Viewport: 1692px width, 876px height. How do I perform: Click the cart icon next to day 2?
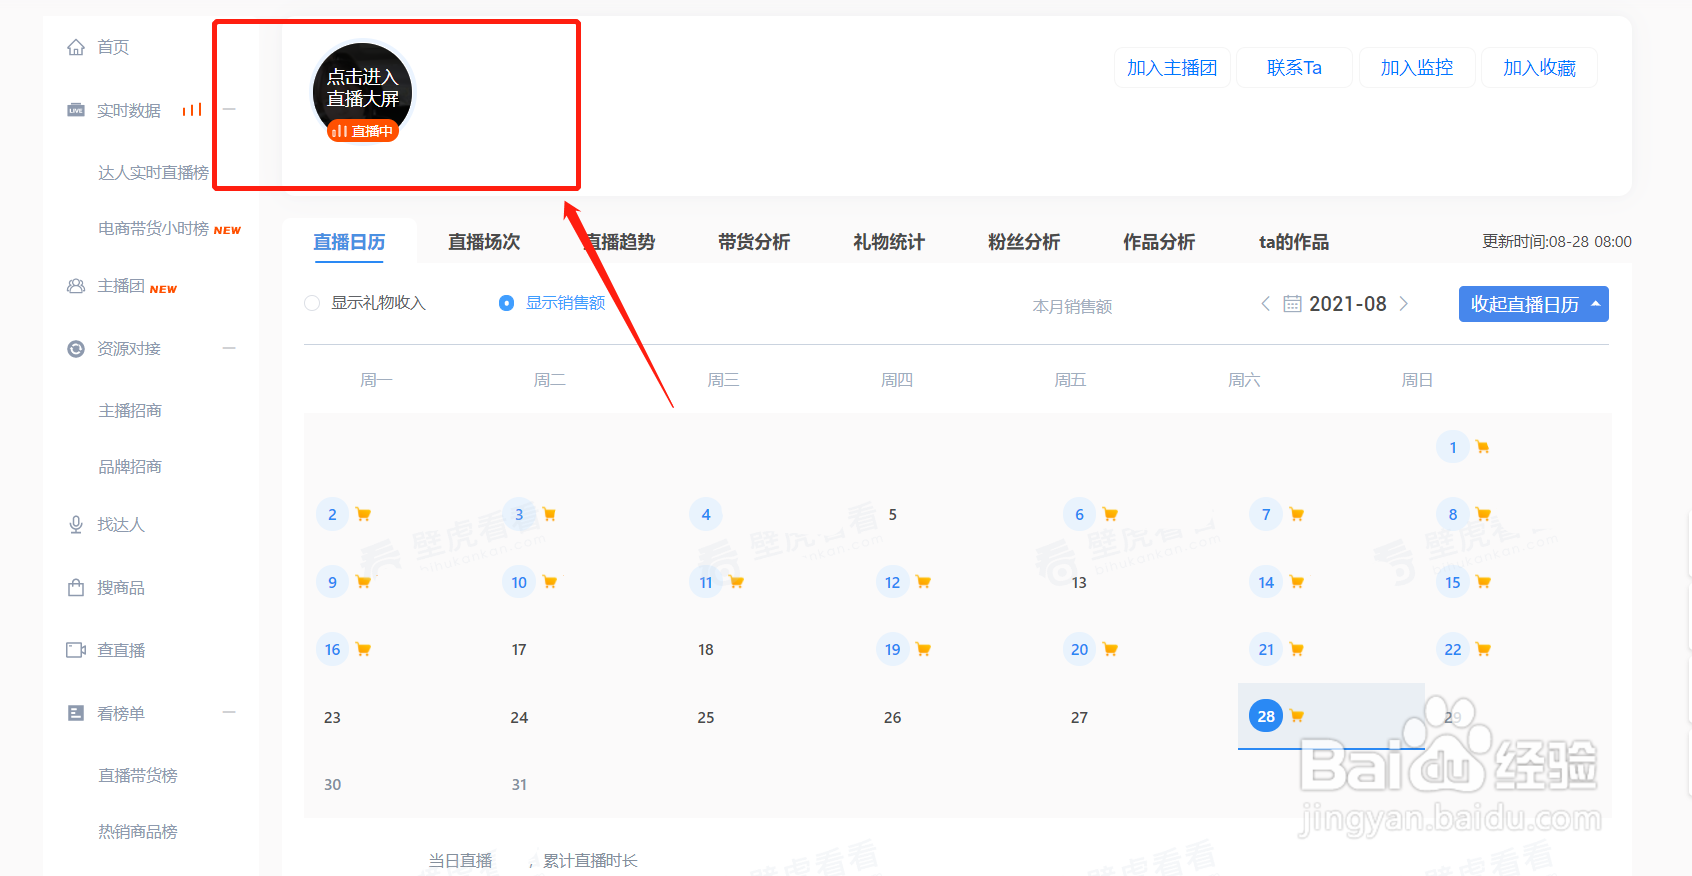pyautogui.click(x=364, y=514)
